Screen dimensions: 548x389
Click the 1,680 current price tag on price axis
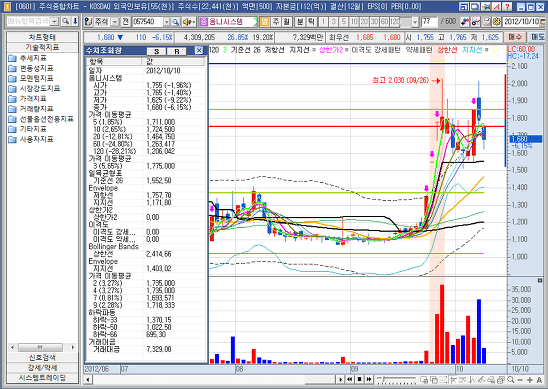[x=525, y=139]
